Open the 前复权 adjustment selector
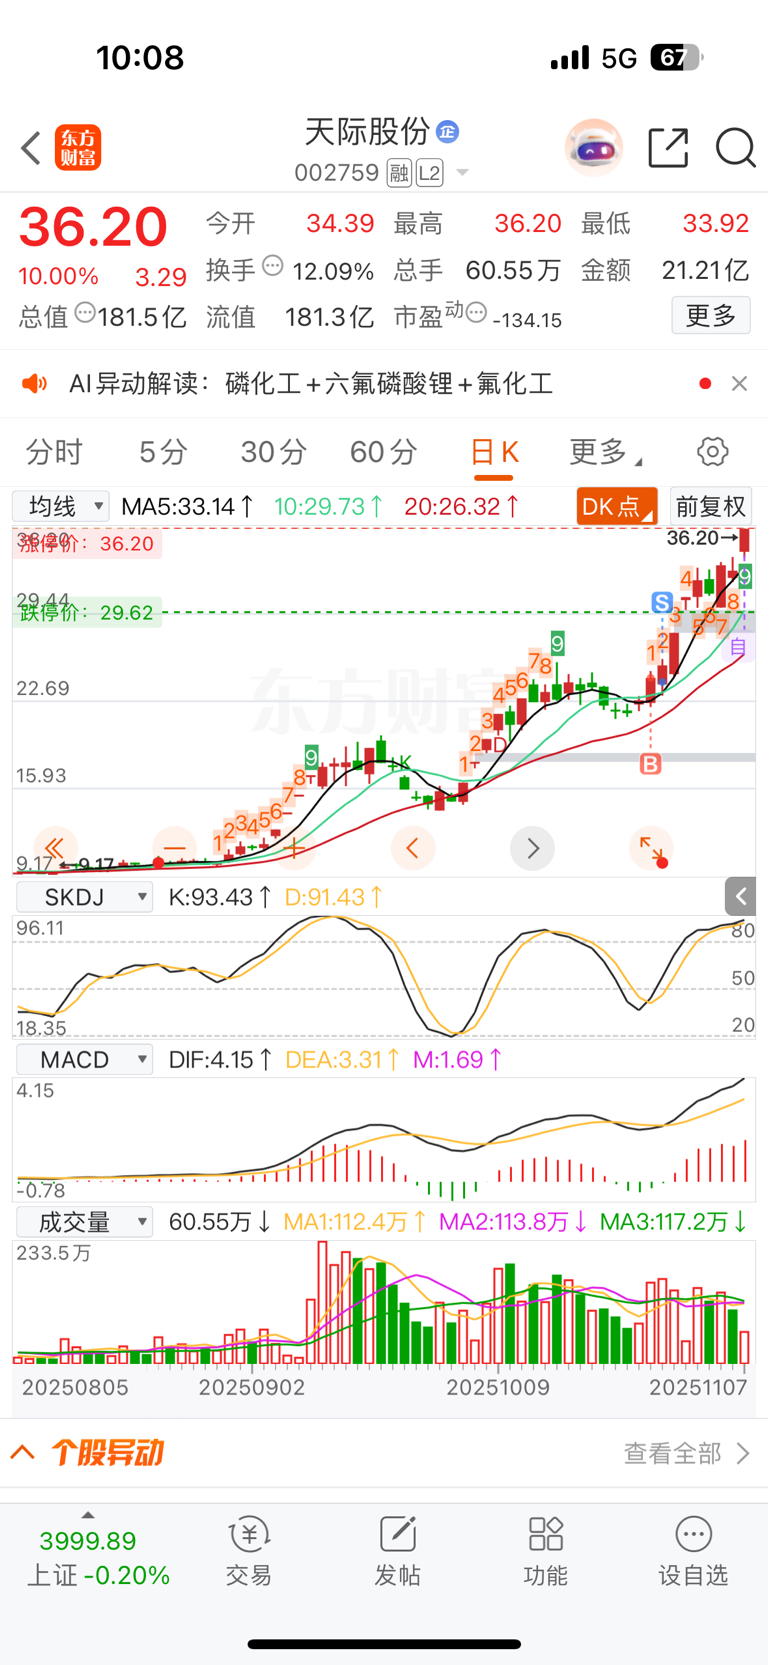This screenshot has width=769, height=1665. [710, 506]
